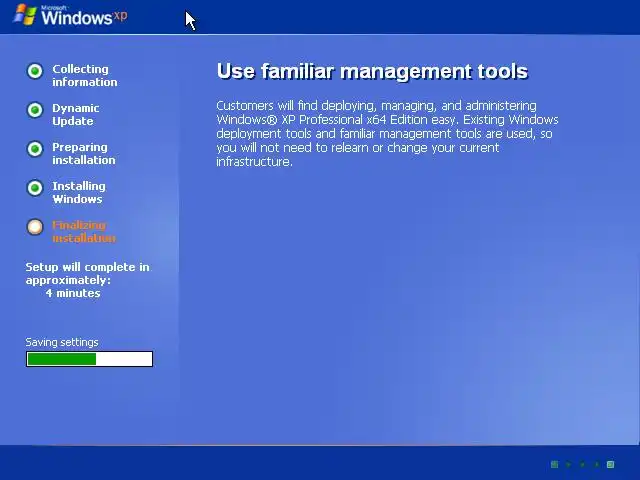Click the Collecting information step indicator
The height and width of the screenshot is (480, 640).
tap(35, 71)
